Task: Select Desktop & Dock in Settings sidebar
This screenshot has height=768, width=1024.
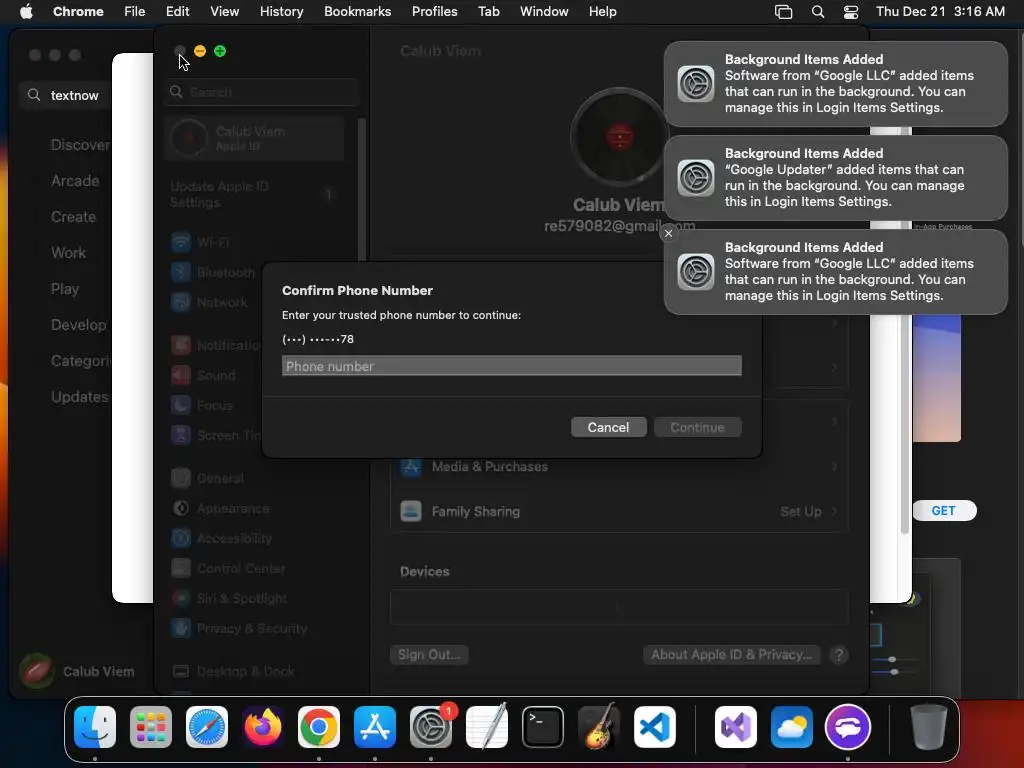Action: click(x=232, y=671)
